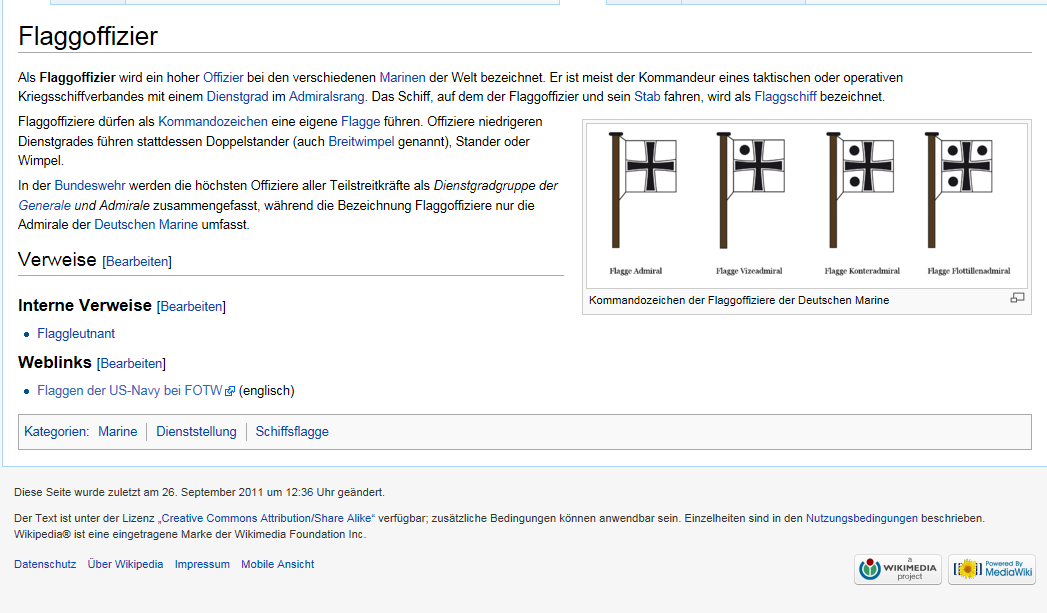Viewport: 1047px width, 613px height.
Task: Open external link Flaggen der US-Navy bei FOTW
Action: click(x=130, y=391)
